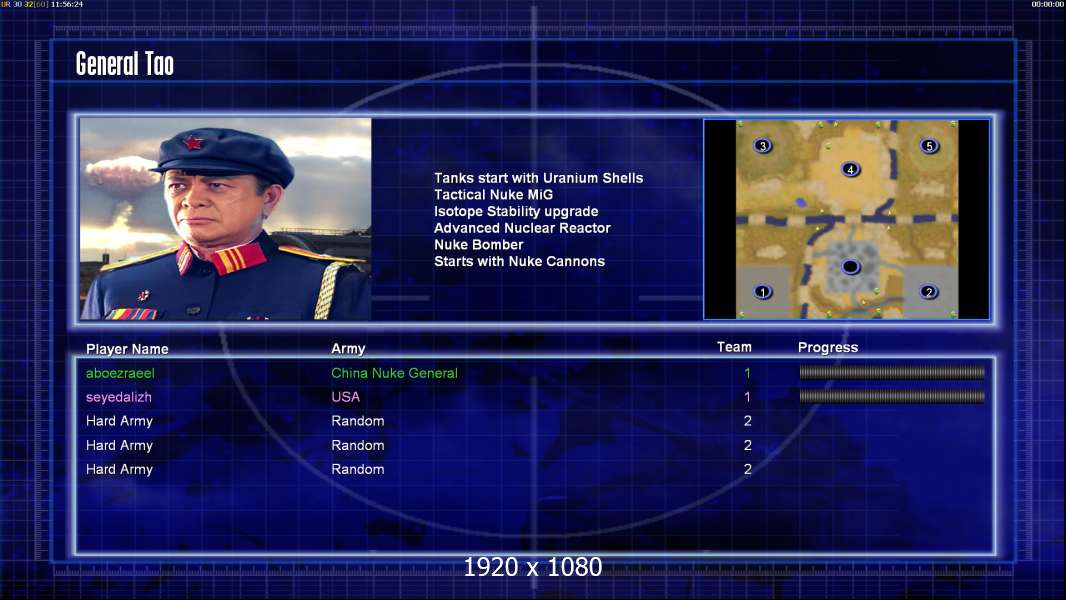Click the General Tao portrait image

(226, 219)
